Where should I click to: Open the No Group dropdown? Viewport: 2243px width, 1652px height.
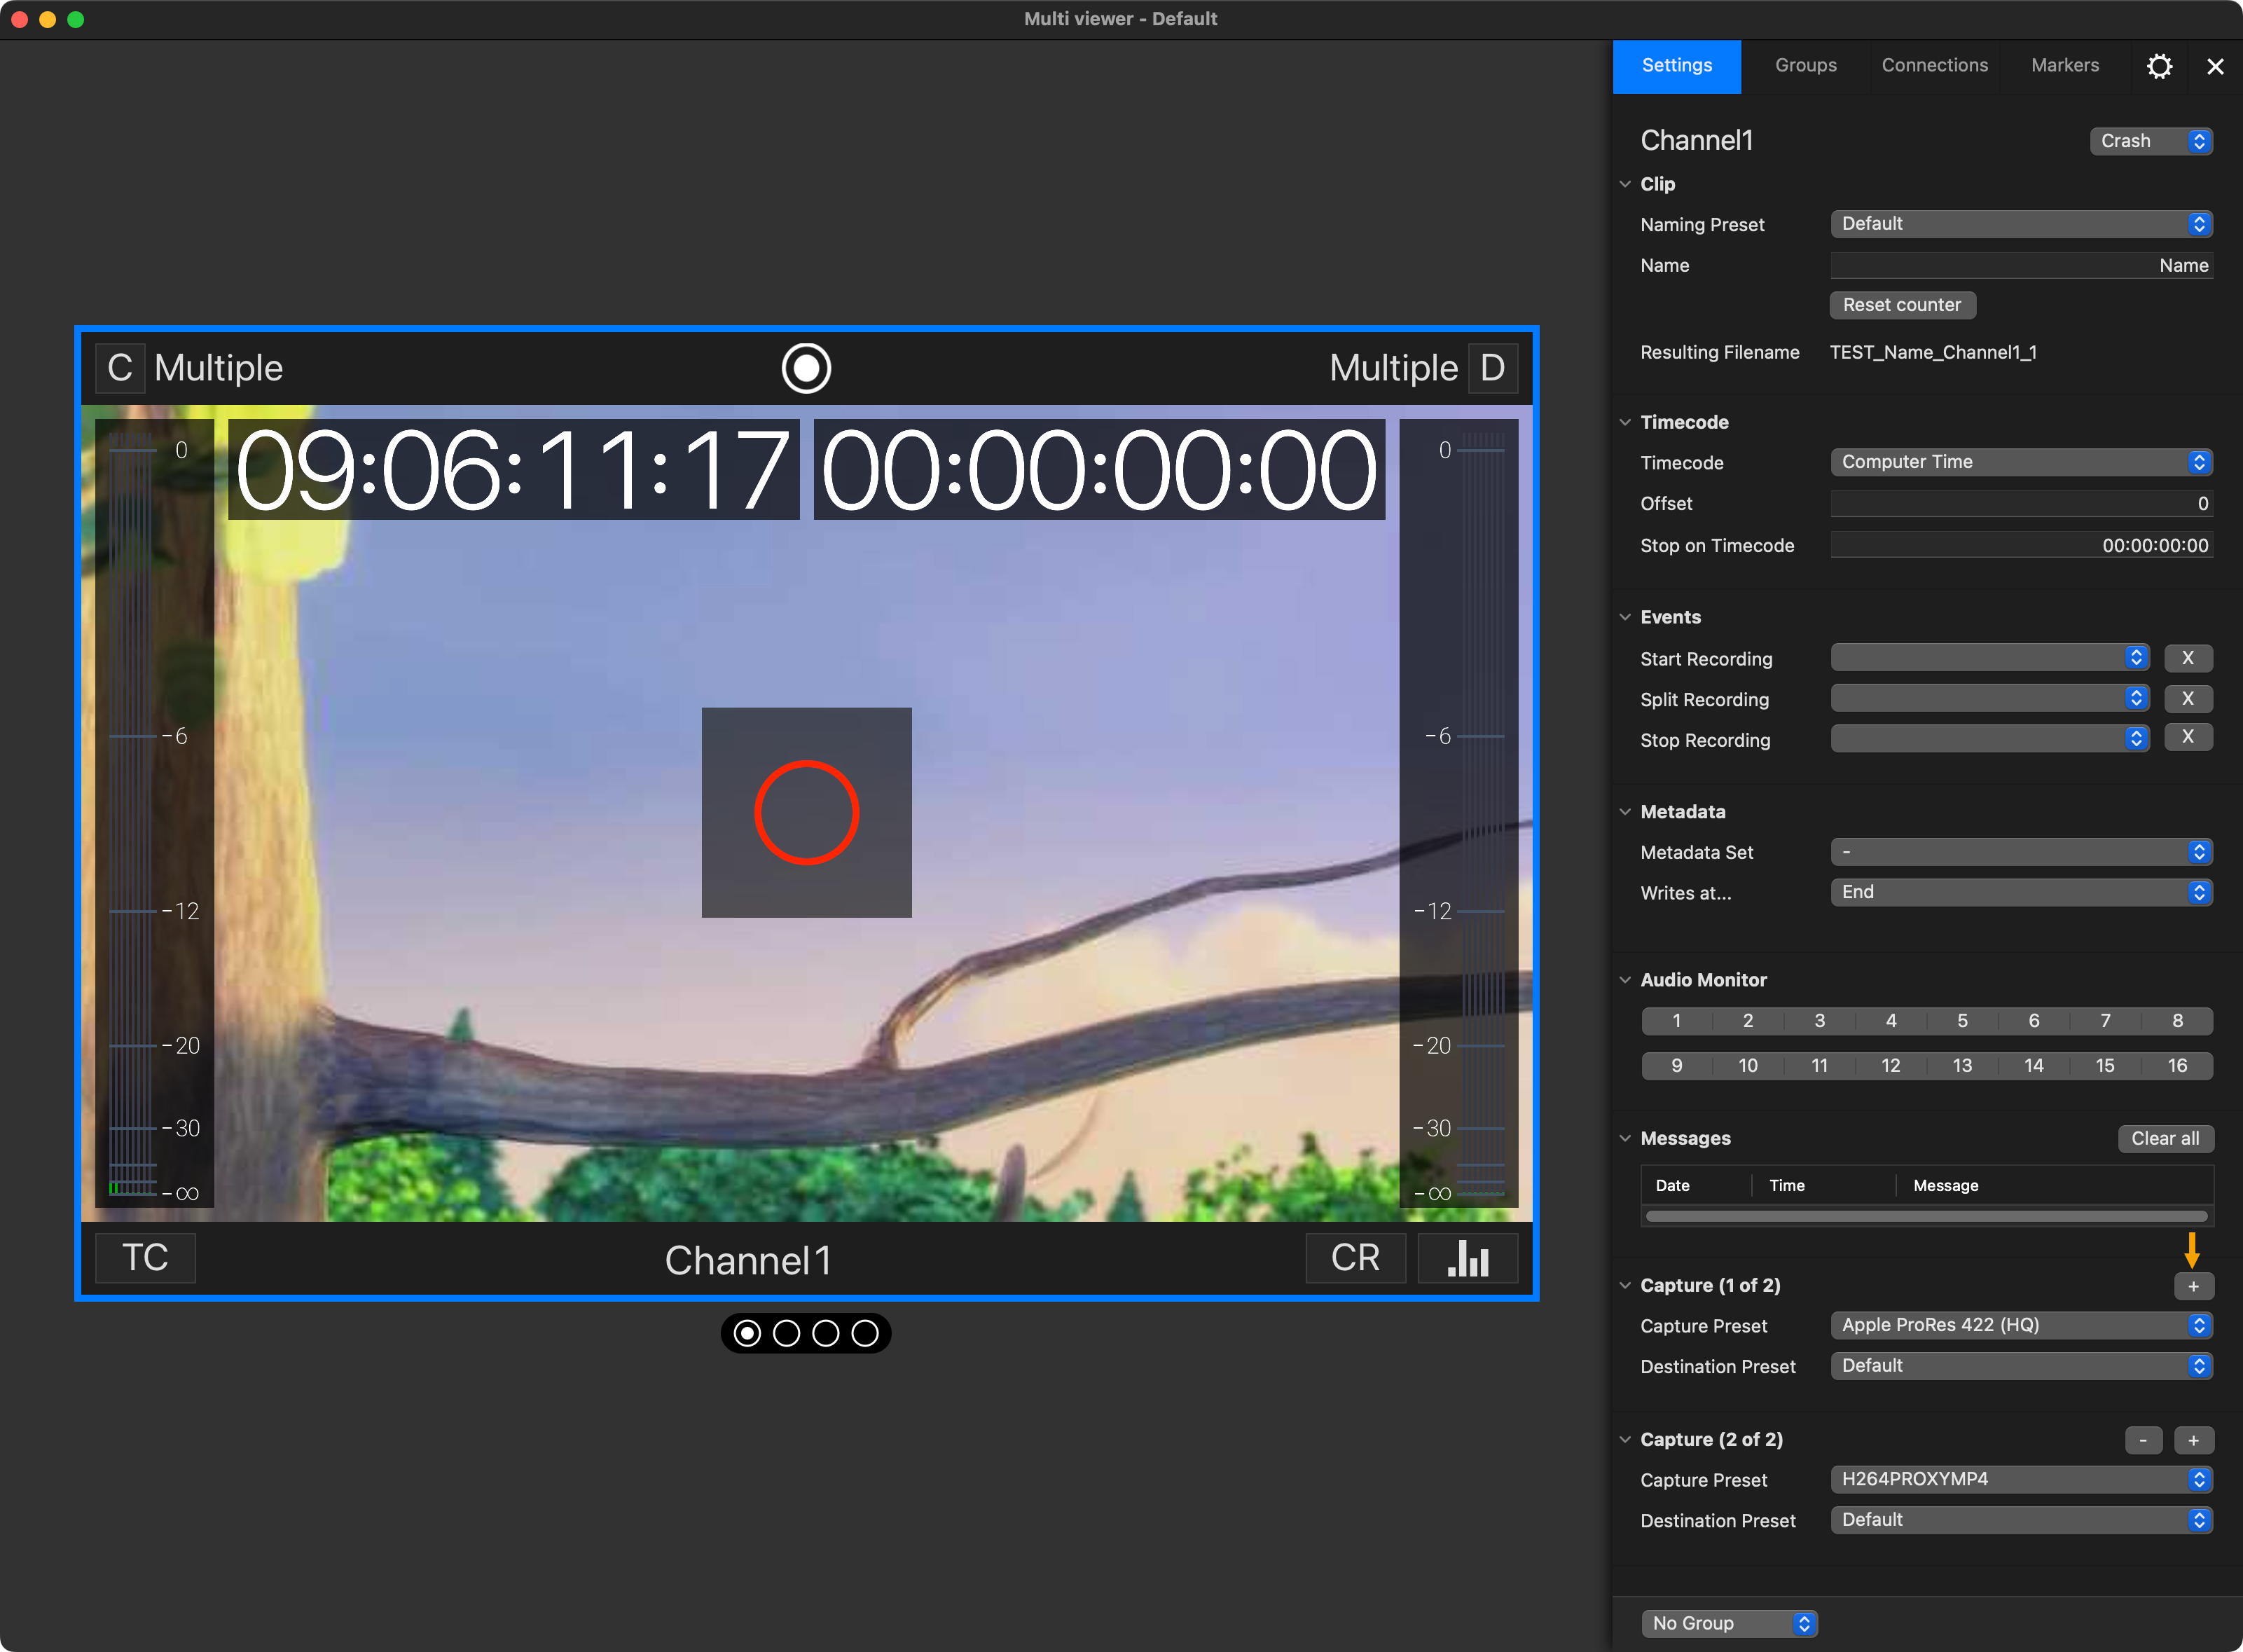pos(1729,1624)
